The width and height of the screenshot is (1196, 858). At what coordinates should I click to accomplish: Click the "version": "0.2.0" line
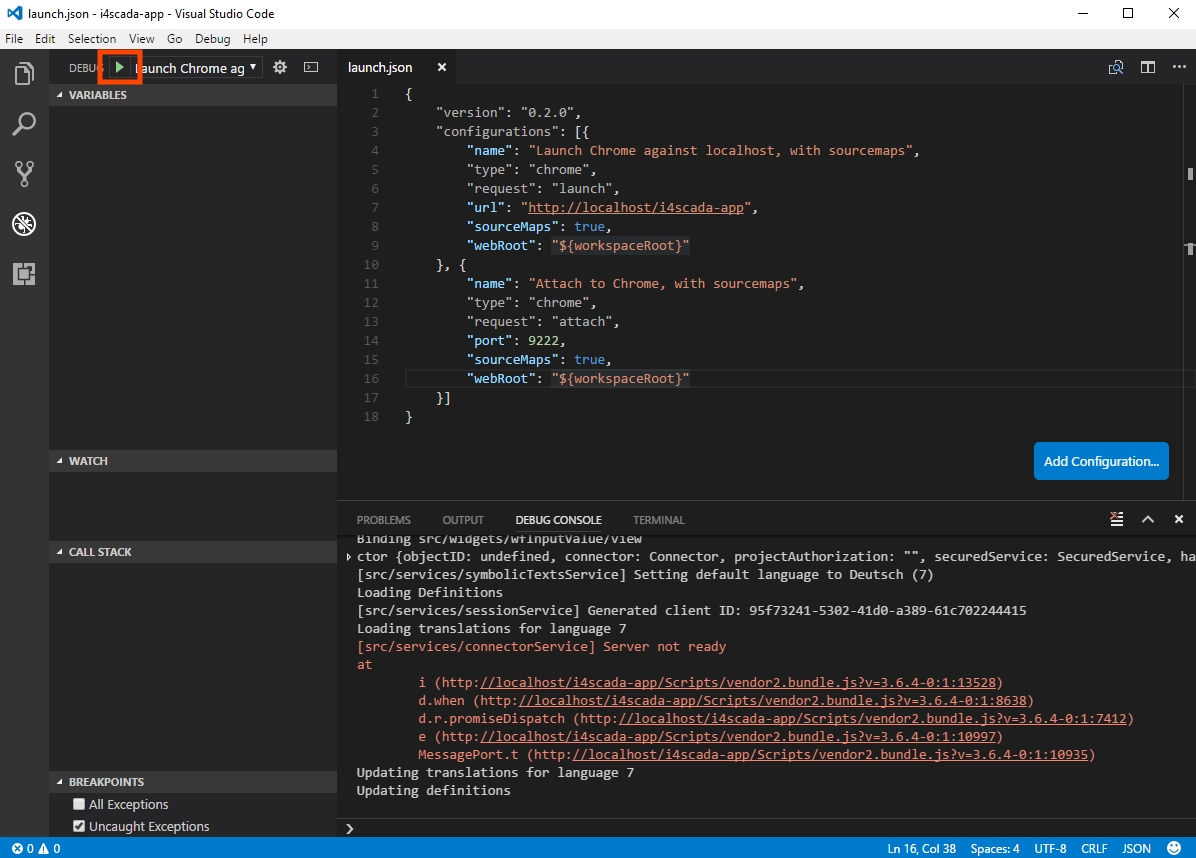508,113
